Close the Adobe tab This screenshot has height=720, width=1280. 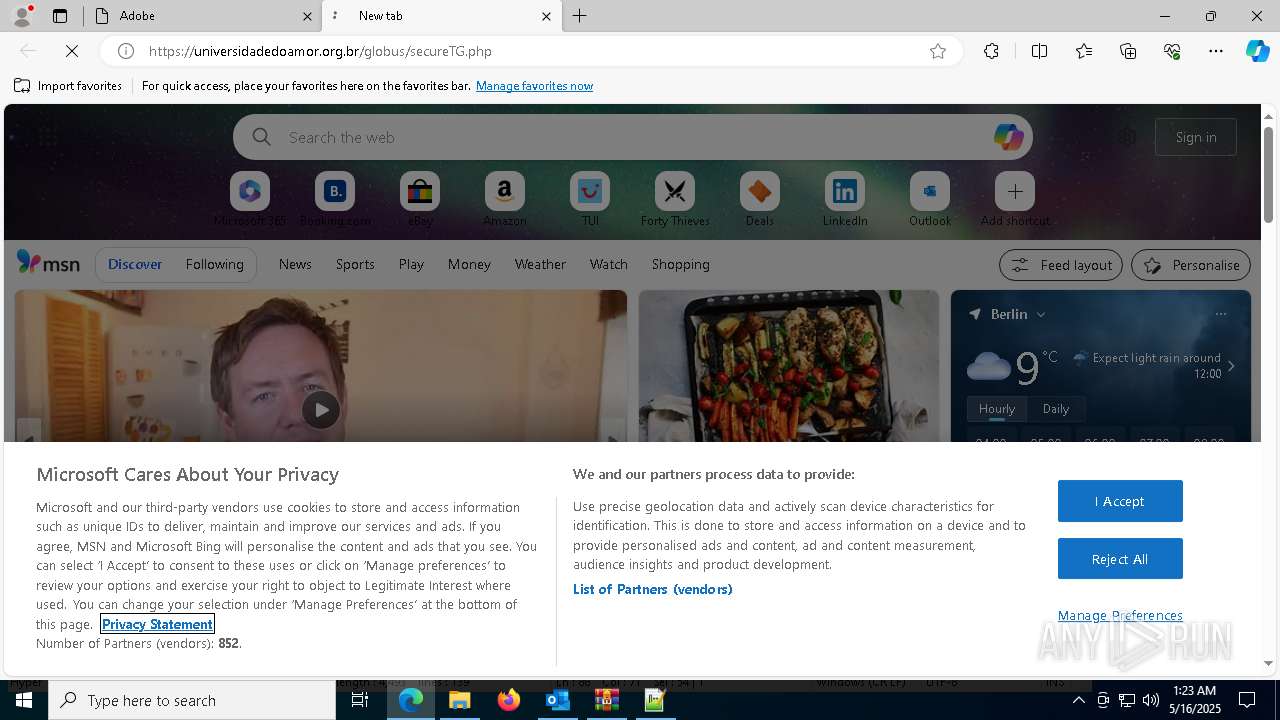tap(307, 16)
